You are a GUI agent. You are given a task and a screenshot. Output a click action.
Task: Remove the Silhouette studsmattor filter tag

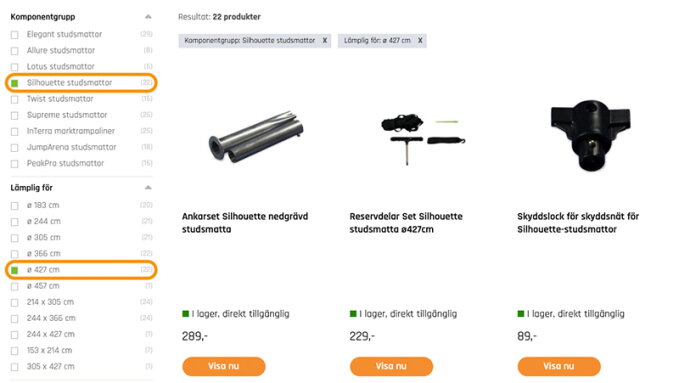pyautogui.click(x=324, y=40)
